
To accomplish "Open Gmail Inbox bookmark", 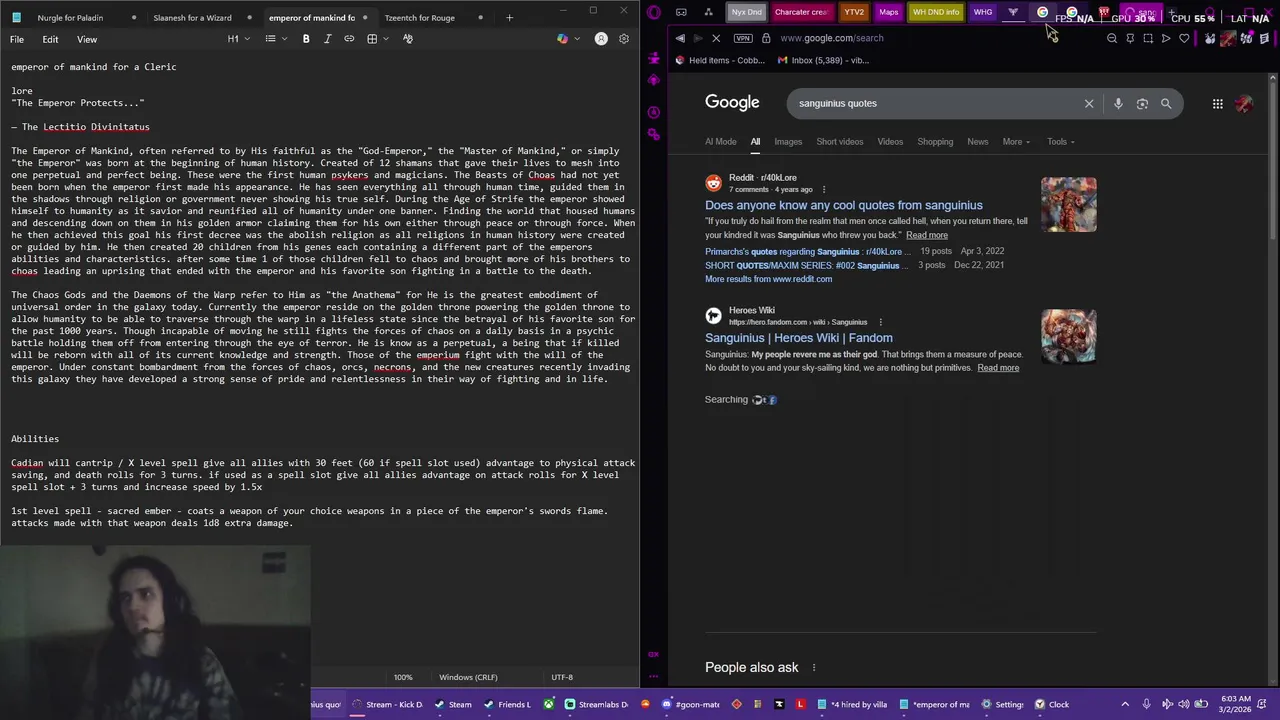I will click(824, 60).
